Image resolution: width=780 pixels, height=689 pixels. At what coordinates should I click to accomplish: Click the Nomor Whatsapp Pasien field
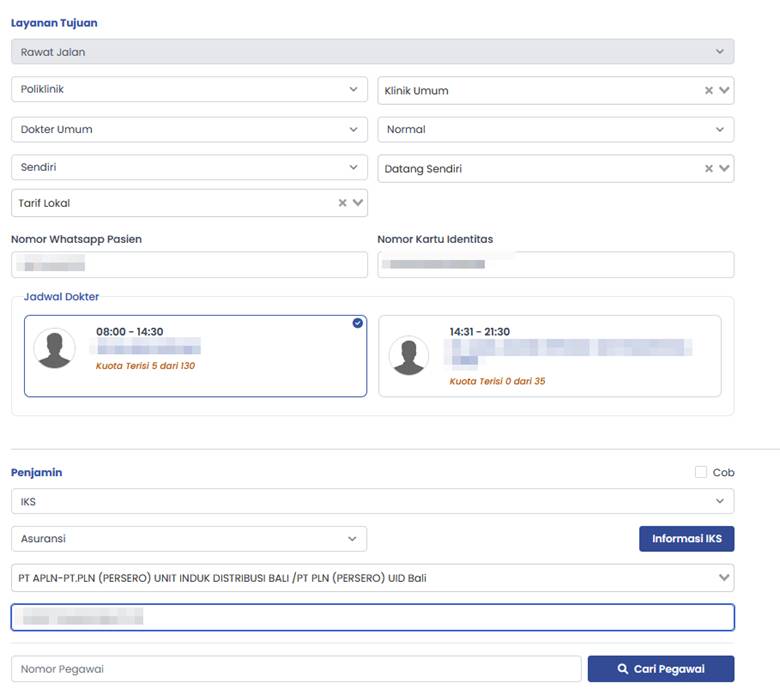pyautogui.click(x=189, y=265)
